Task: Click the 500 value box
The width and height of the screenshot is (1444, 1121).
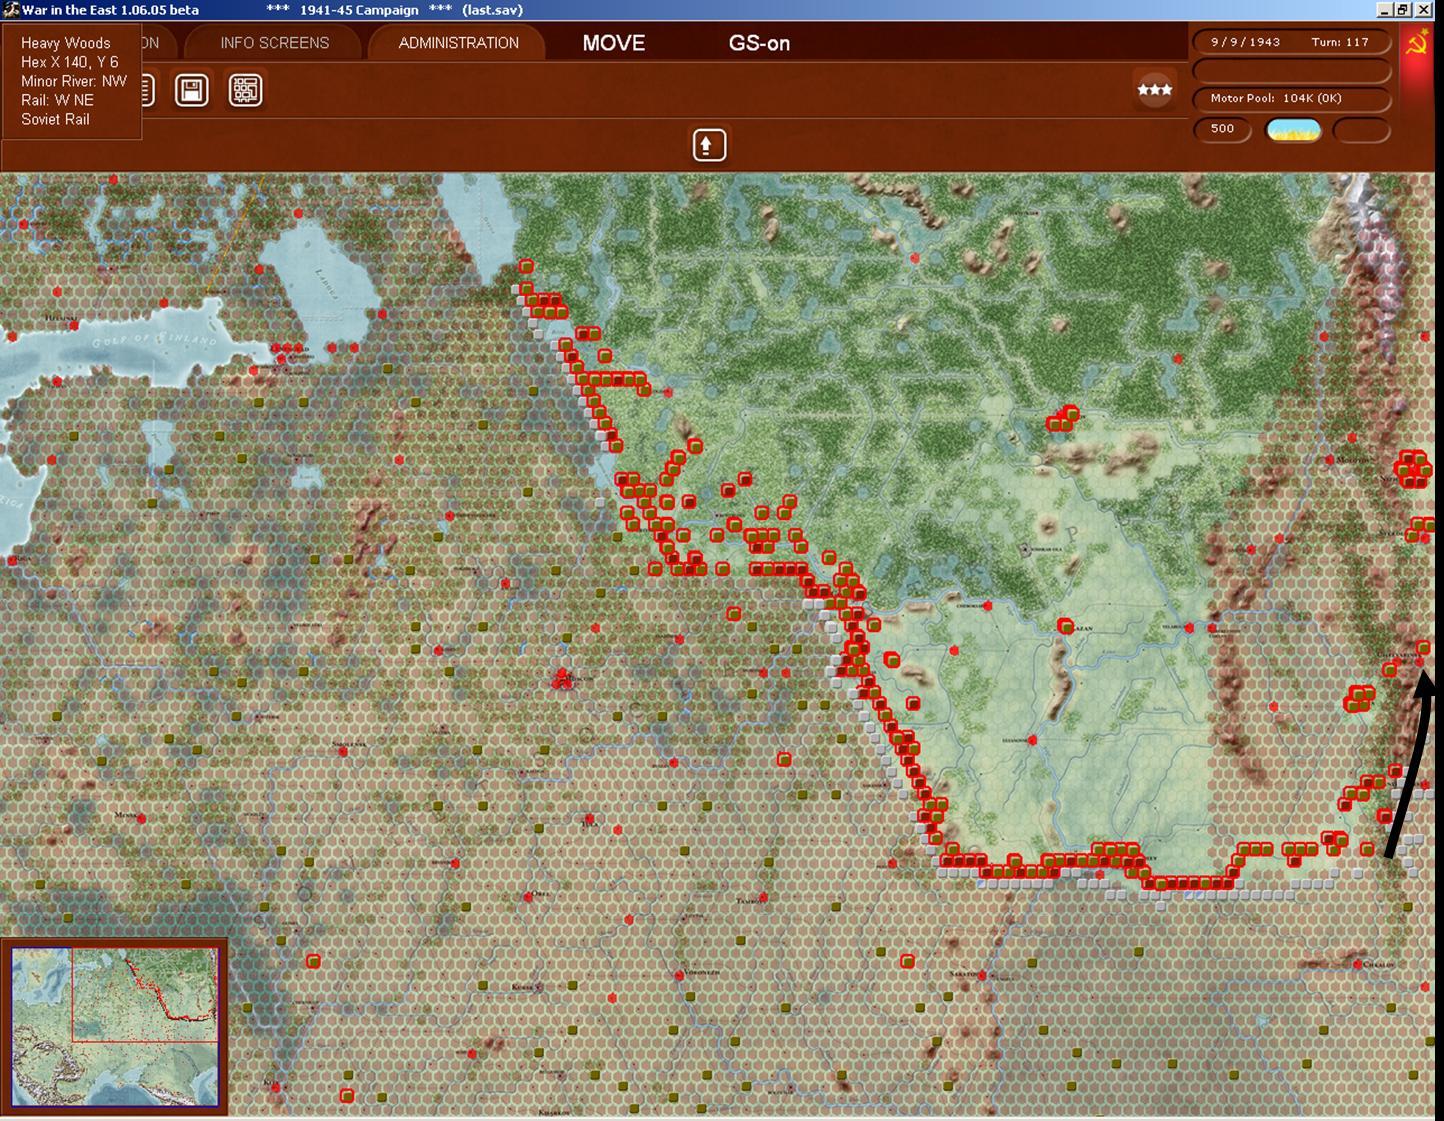Action: pyautogui.click(x=1222, y=129)
